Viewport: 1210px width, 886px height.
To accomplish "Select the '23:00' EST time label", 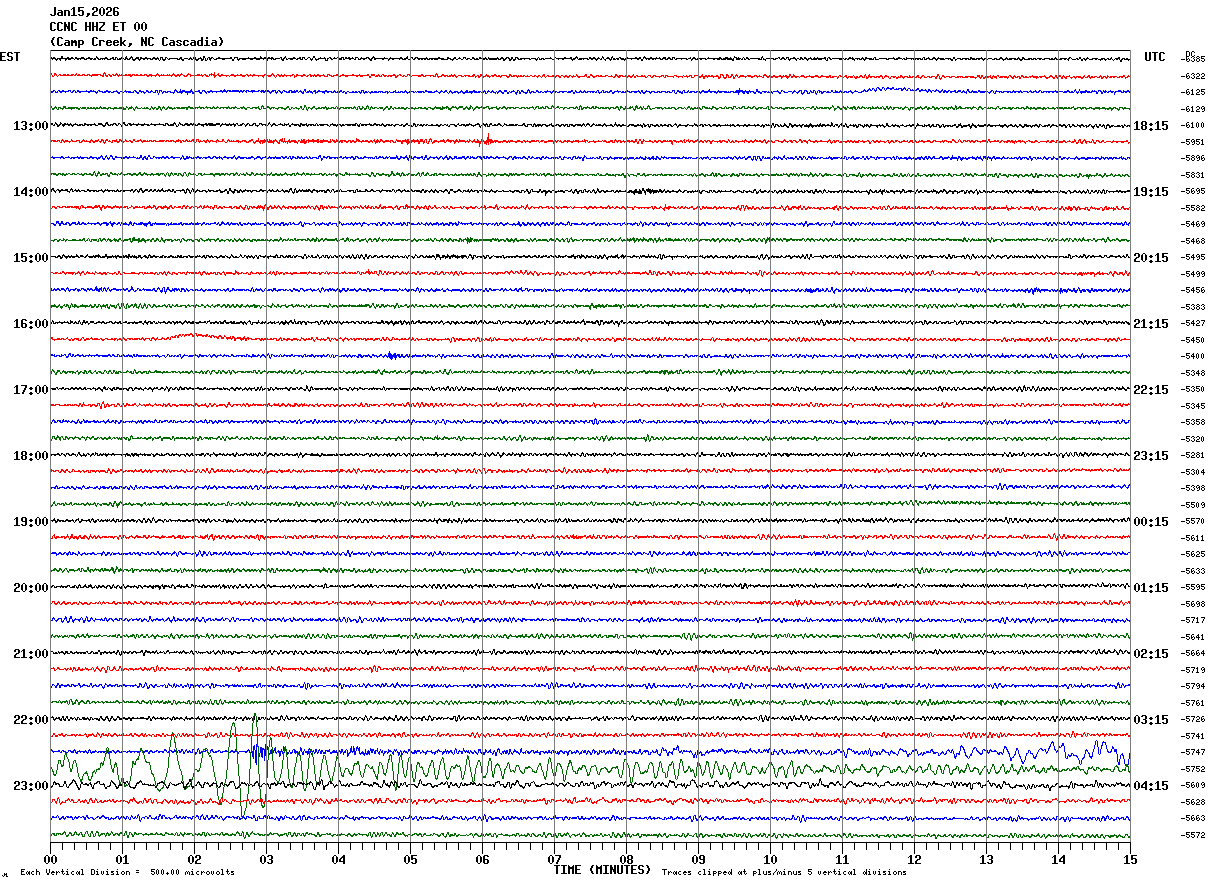I will tap(30, 786).
